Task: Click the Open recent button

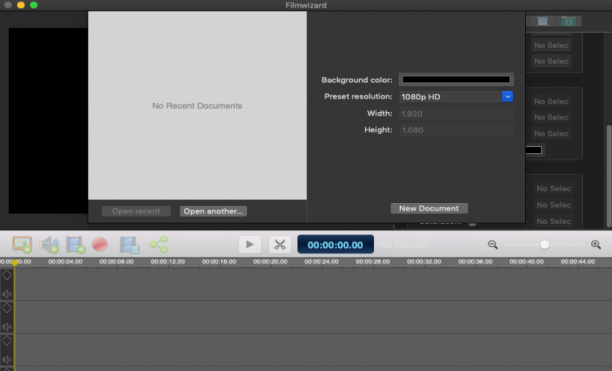Action: click(136, 211)
